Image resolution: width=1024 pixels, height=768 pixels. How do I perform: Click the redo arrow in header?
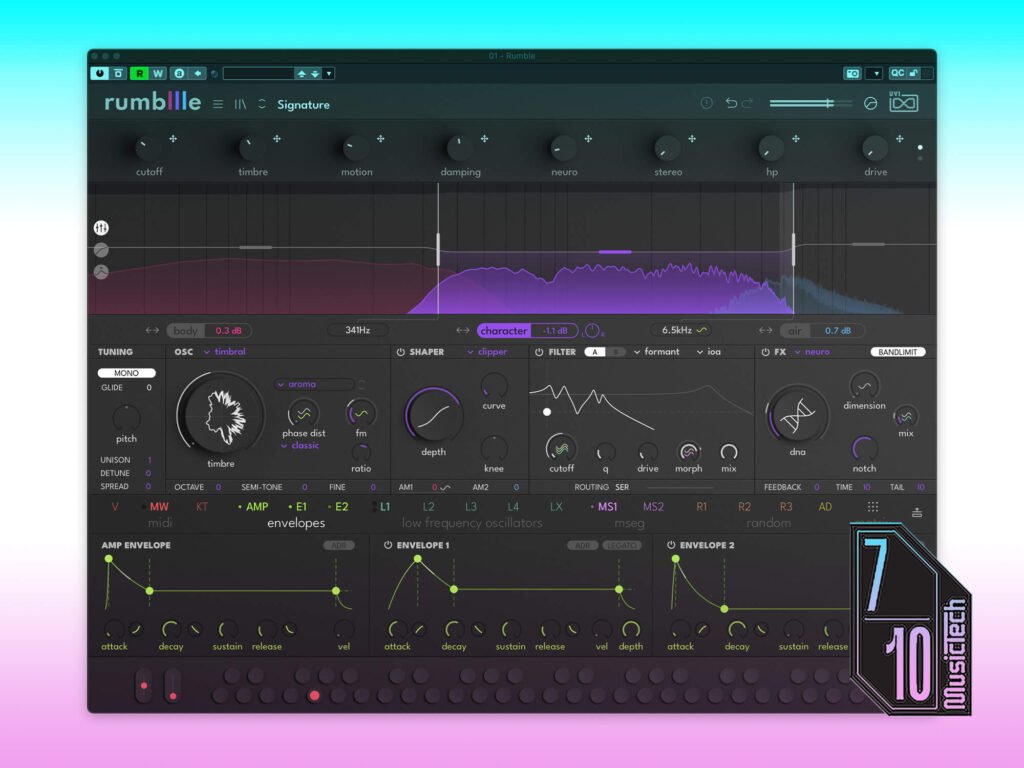747,103
